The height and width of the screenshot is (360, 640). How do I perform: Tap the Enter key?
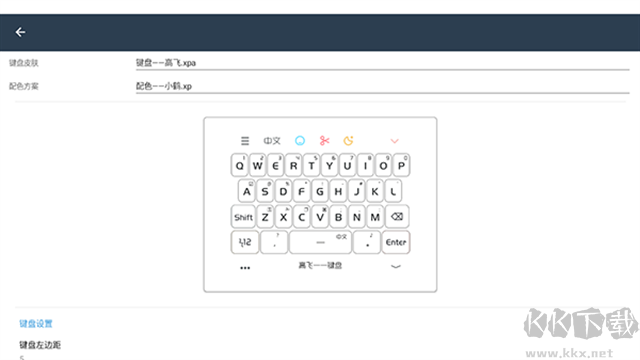pos(396,242)
